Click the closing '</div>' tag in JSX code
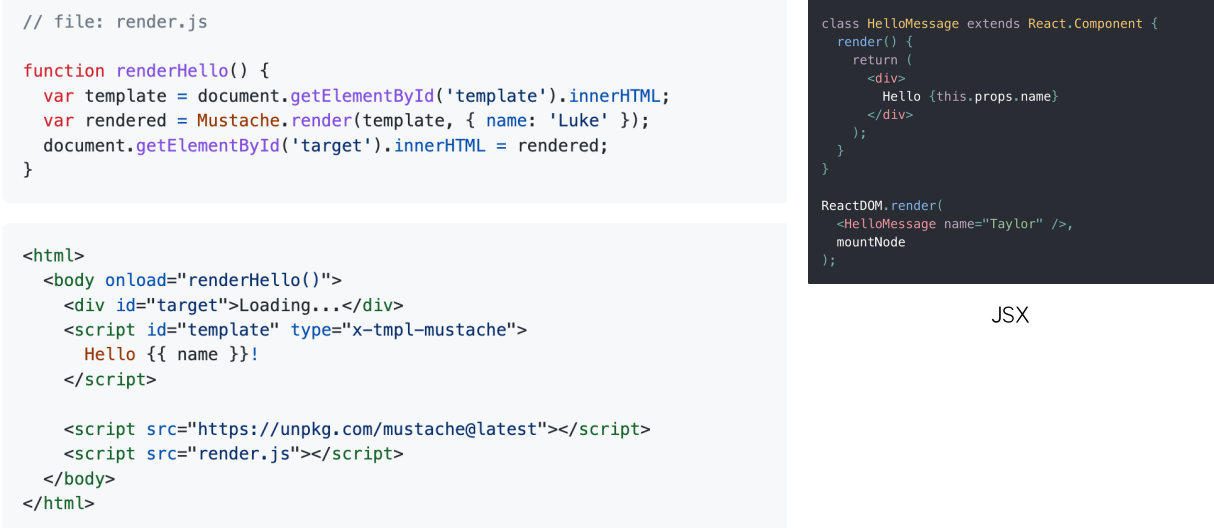This screenshot has width=1214, height=528. (x=890, y=114)
